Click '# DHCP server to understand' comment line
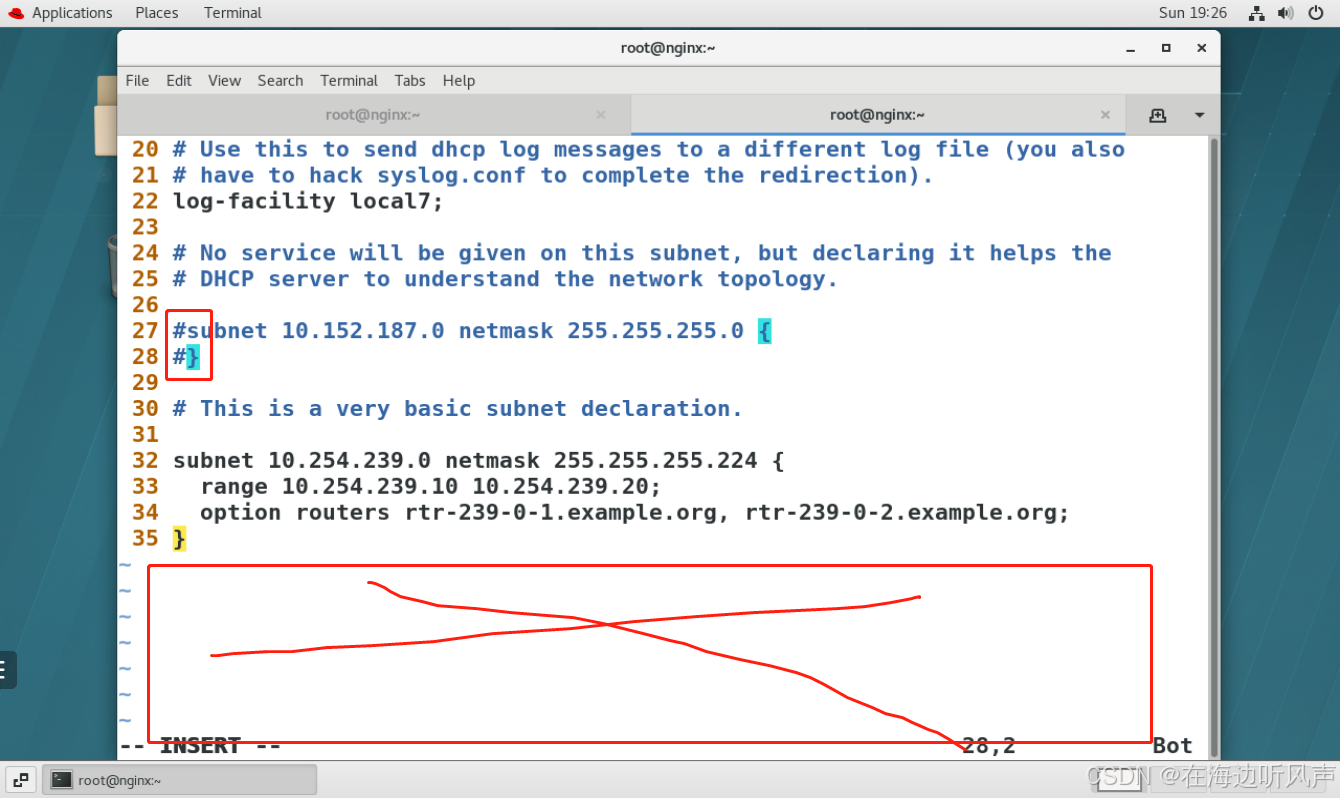The image size is (1340, 798). point(506,279)
